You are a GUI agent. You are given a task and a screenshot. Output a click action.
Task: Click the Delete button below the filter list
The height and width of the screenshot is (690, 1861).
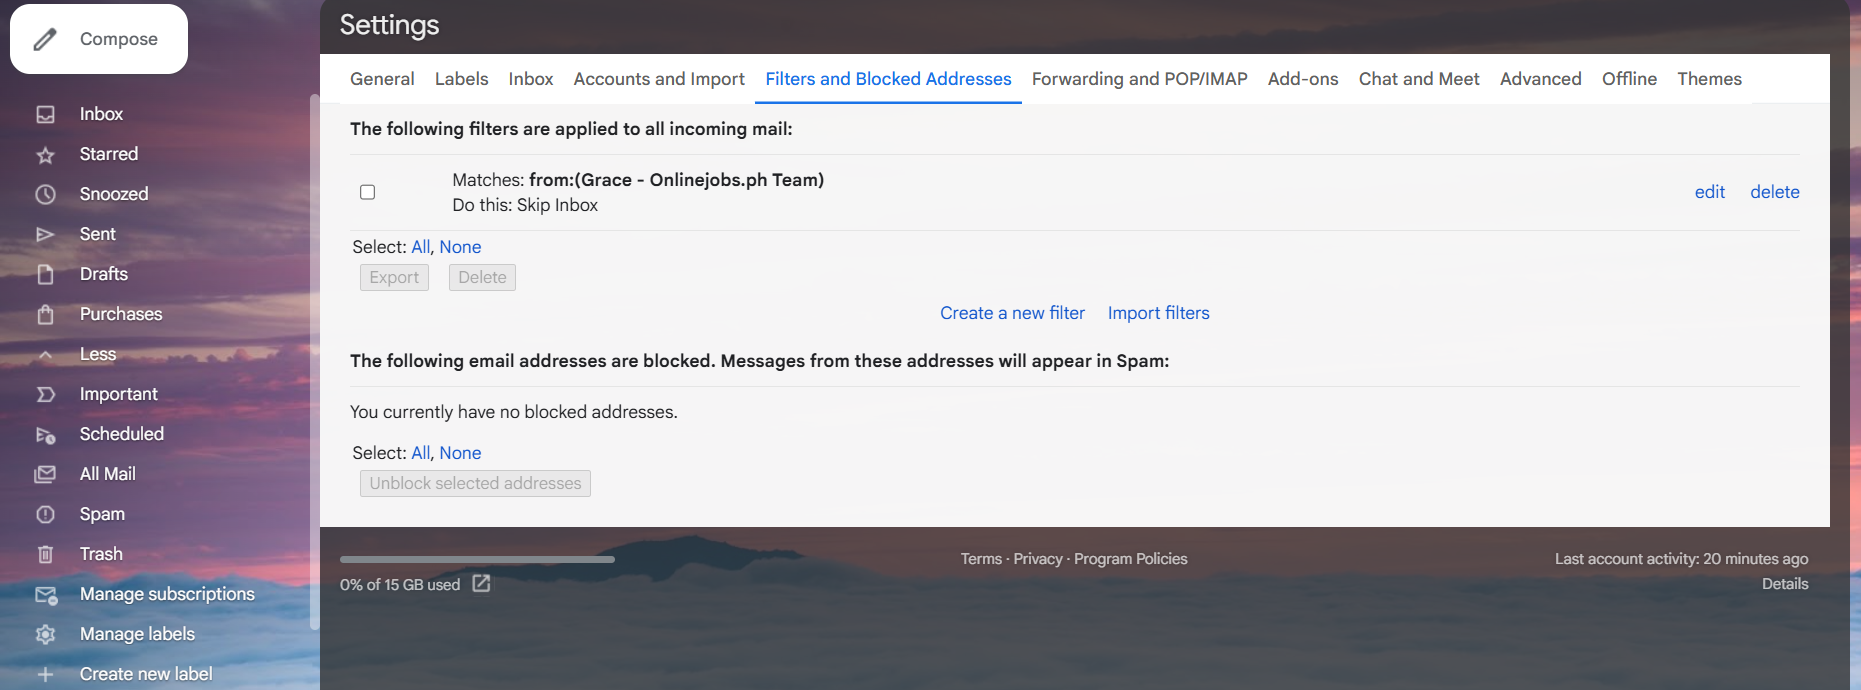[482, 277]
